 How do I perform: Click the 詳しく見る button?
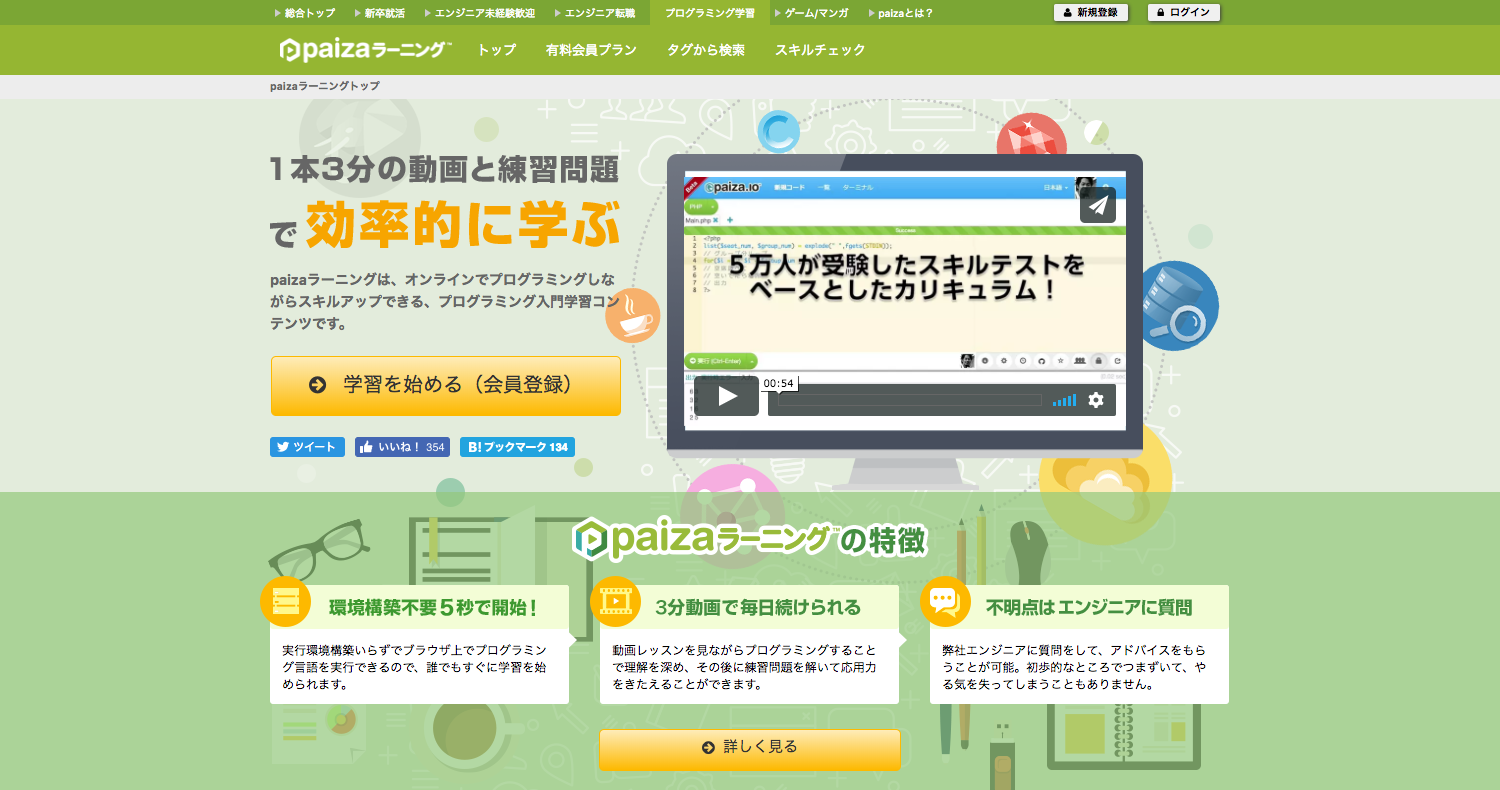point(750,750)
